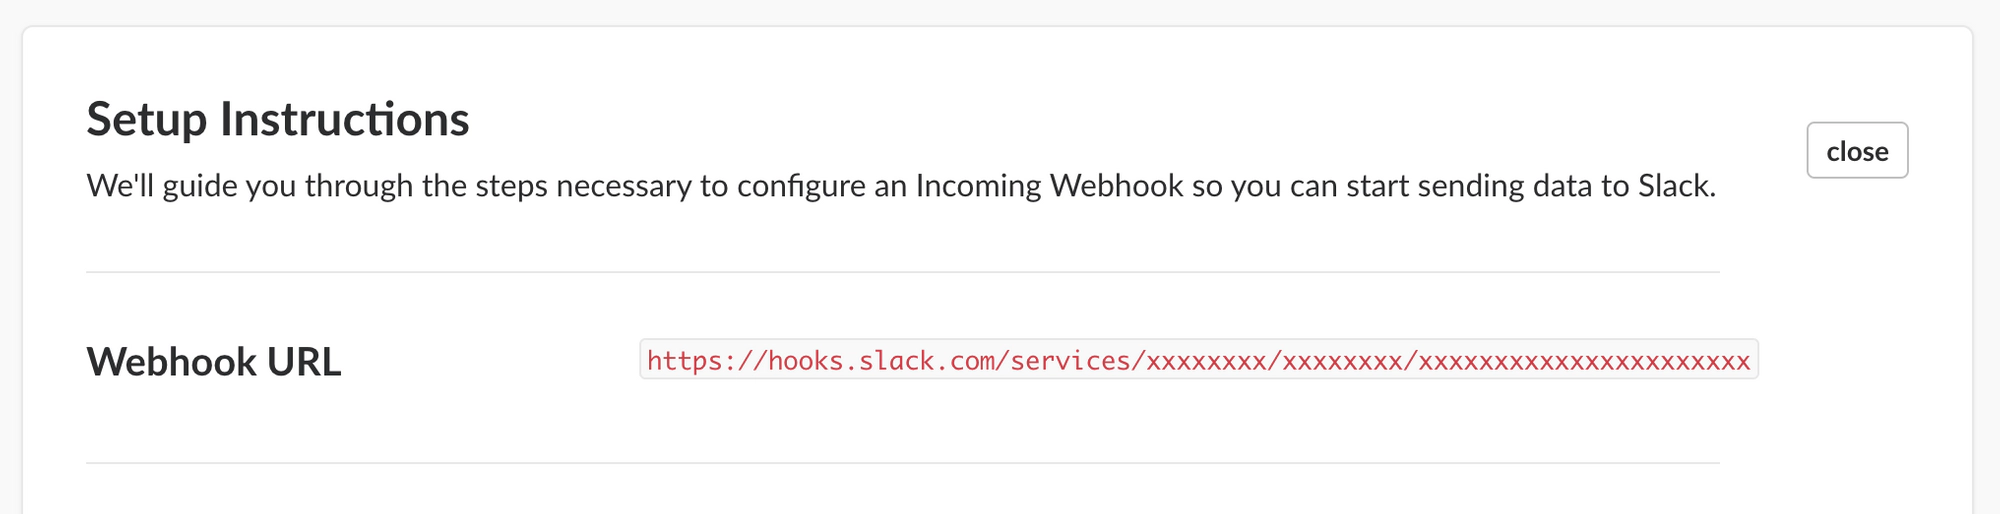Click the second x-masked URL token
The width and height of the screenshot is (2000, 514).
click(x=1342, y=361)
